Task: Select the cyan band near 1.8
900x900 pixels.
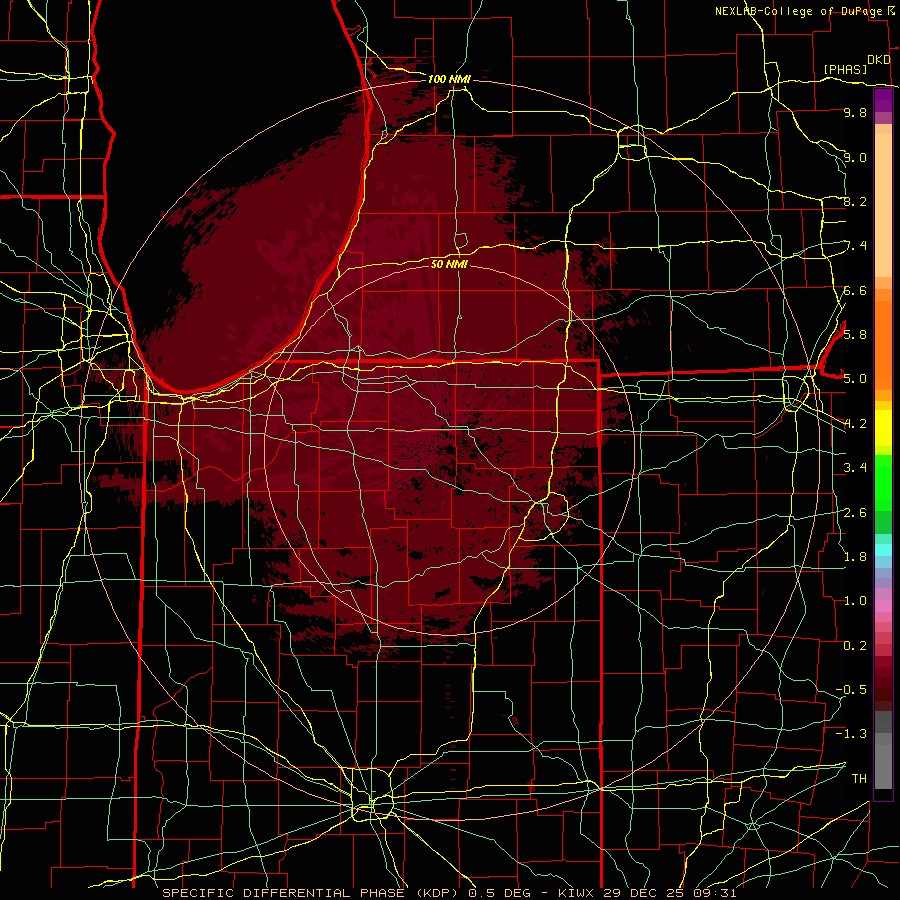Action: pyautogui.click(x=883, y=550)
